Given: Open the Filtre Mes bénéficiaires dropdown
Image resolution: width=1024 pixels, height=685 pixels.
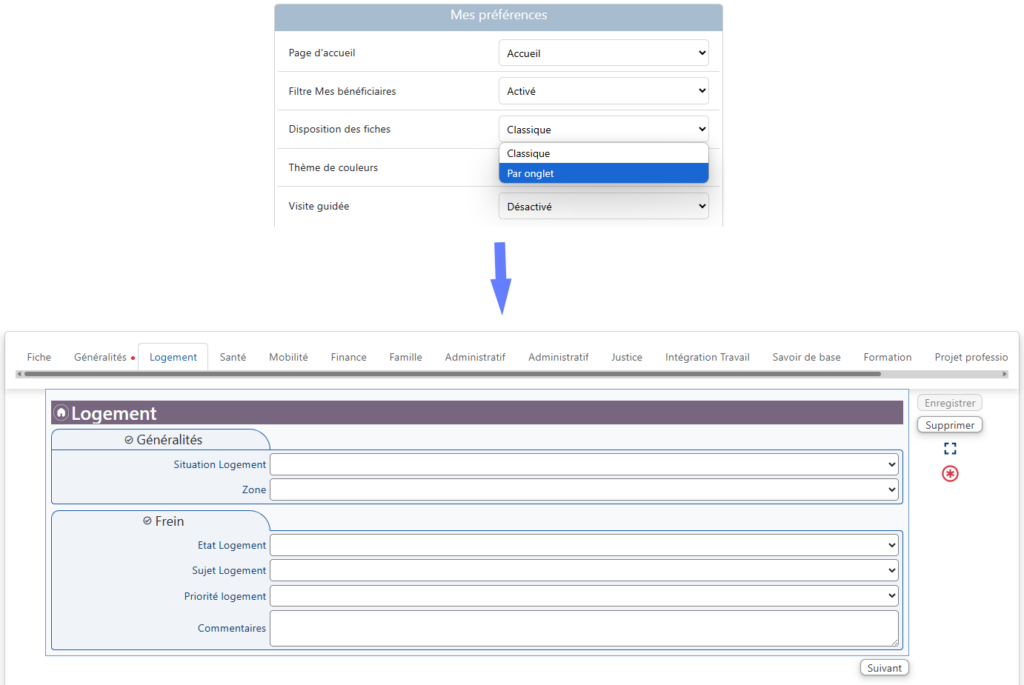Looking at the screenshot, I should point(603,91).
